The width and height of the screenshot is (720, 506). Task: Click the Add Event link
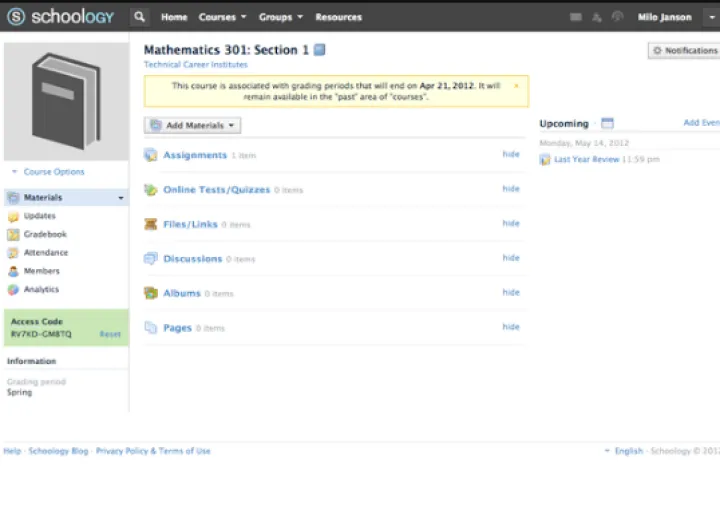click(702, 123)
